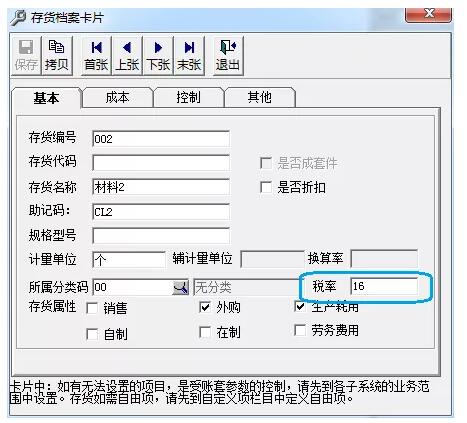Click the 计量单位 input field
The height and width of the screenshot is (423, 467).
129,259
